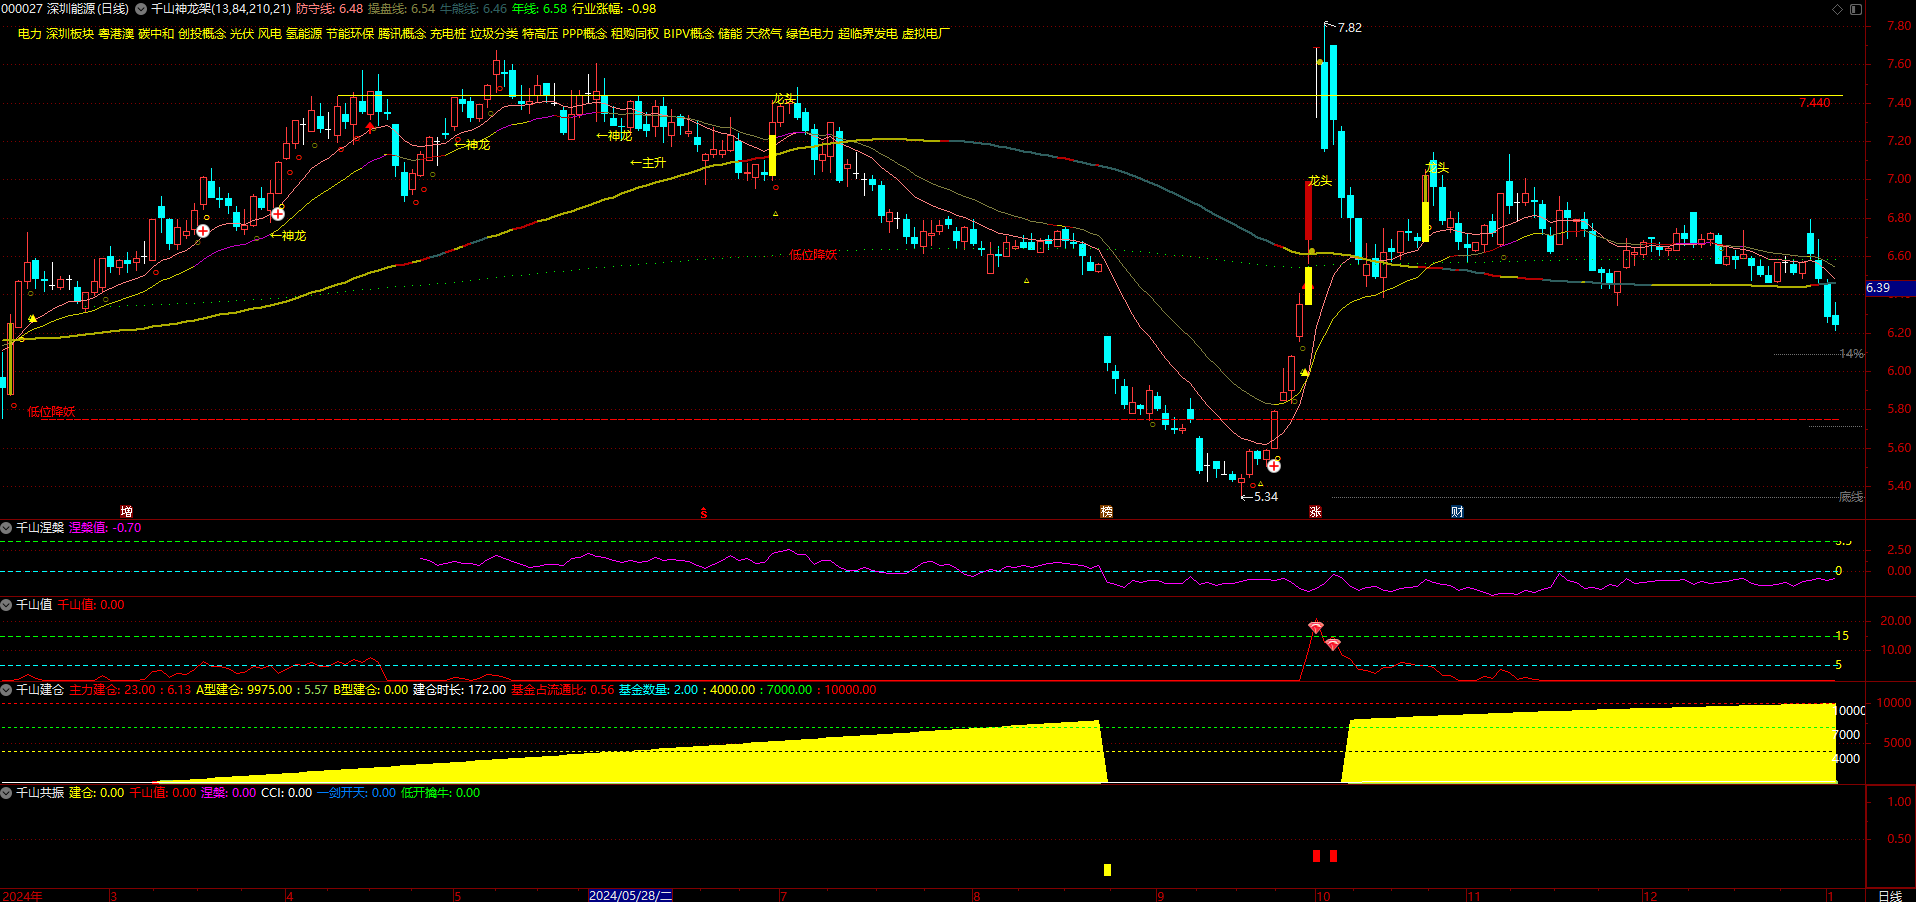This screenshot has height=902, width=1916.
Task: Open the 虚拟电厂 concept tag
Action: tap(926, 34)
